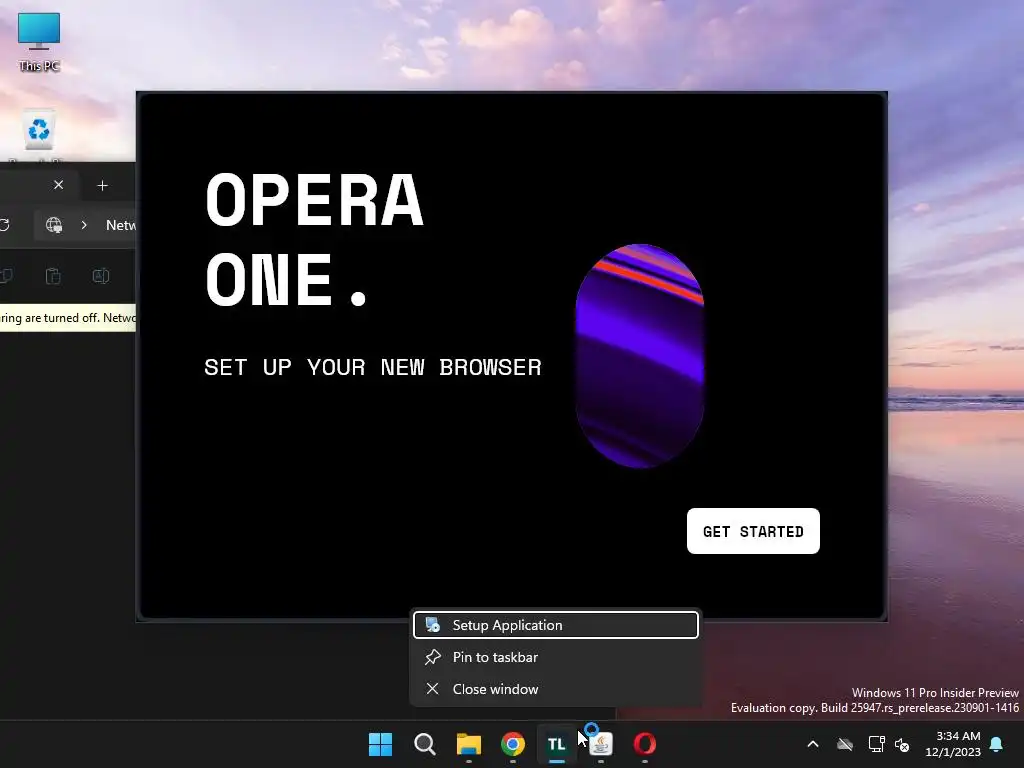This screenshot has height=768, width=1024.
Task: Choose Pin to taskbar option
Action: pyautogui.click(x=556, y=657)
